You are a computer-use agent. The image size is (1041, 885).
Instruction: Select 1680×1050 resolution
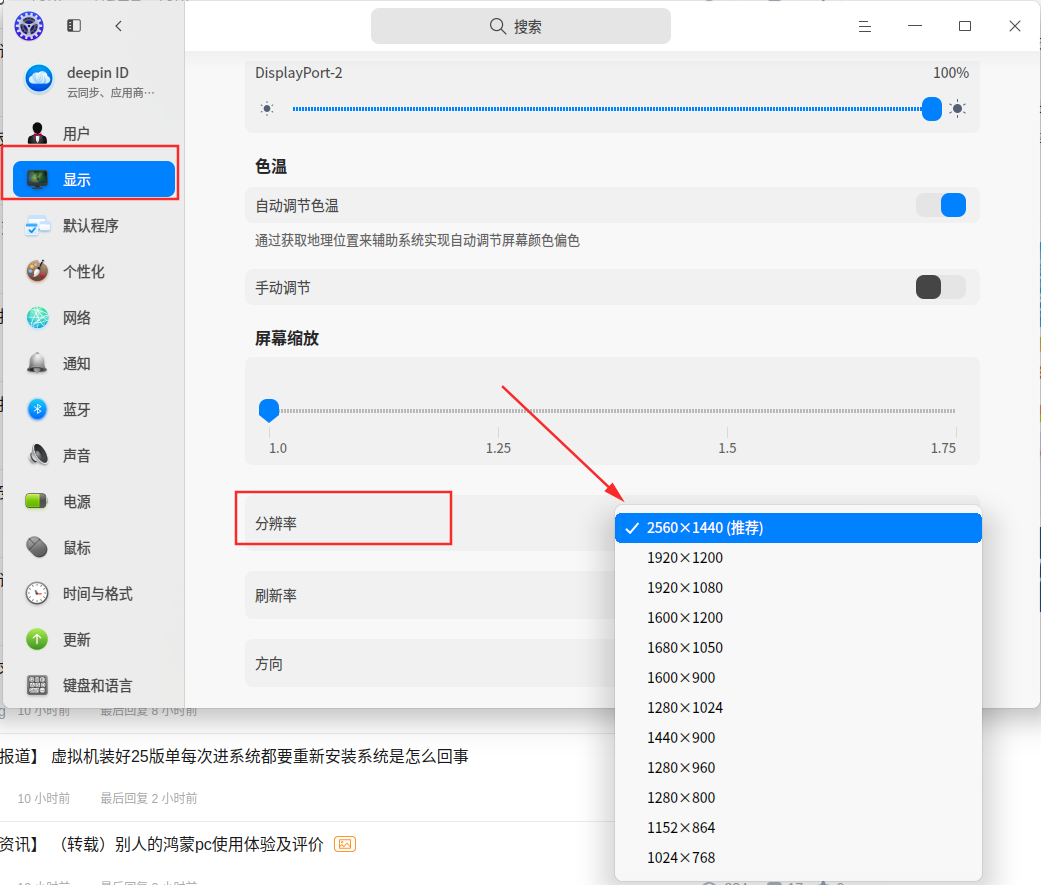pyautogui.click(x=798, y=647)
